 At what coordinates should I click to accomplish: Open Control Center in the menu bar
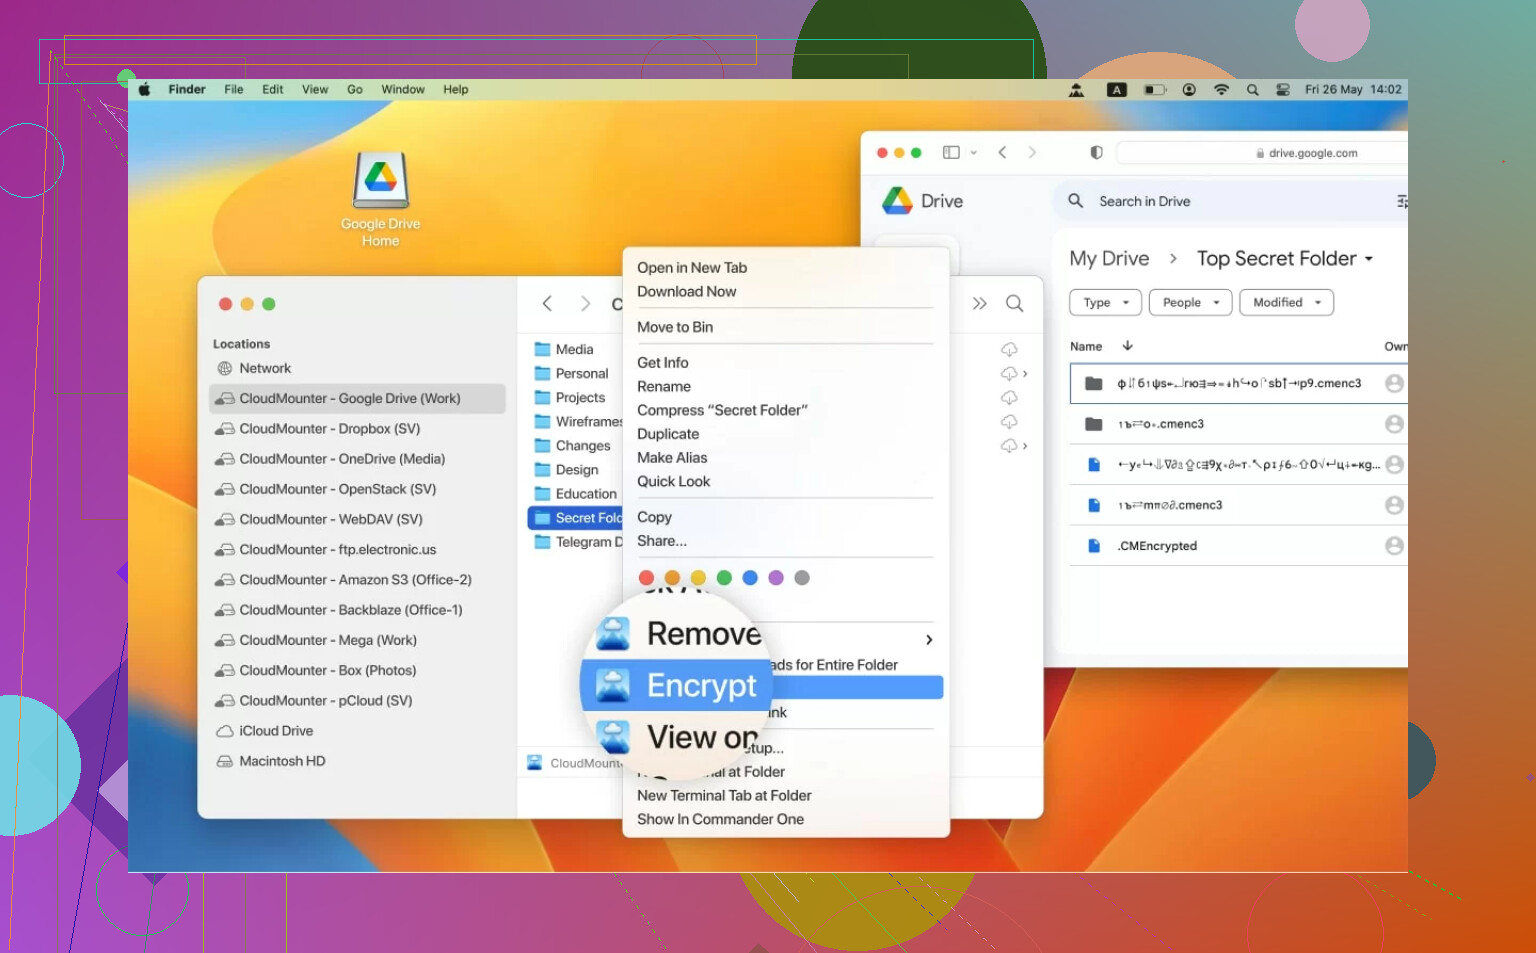1283,90
